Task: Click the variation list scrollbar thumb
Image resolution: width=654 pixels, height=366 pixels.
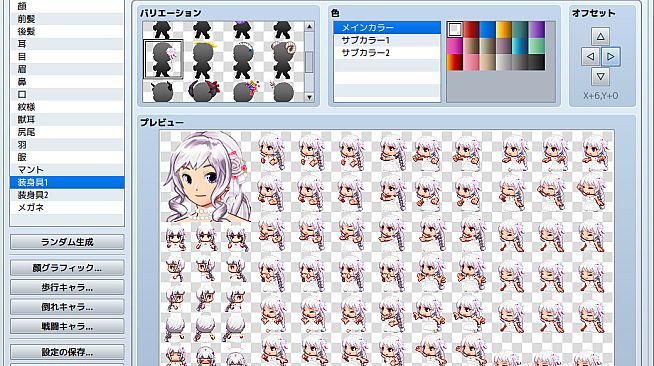Action: pos(309,62)
